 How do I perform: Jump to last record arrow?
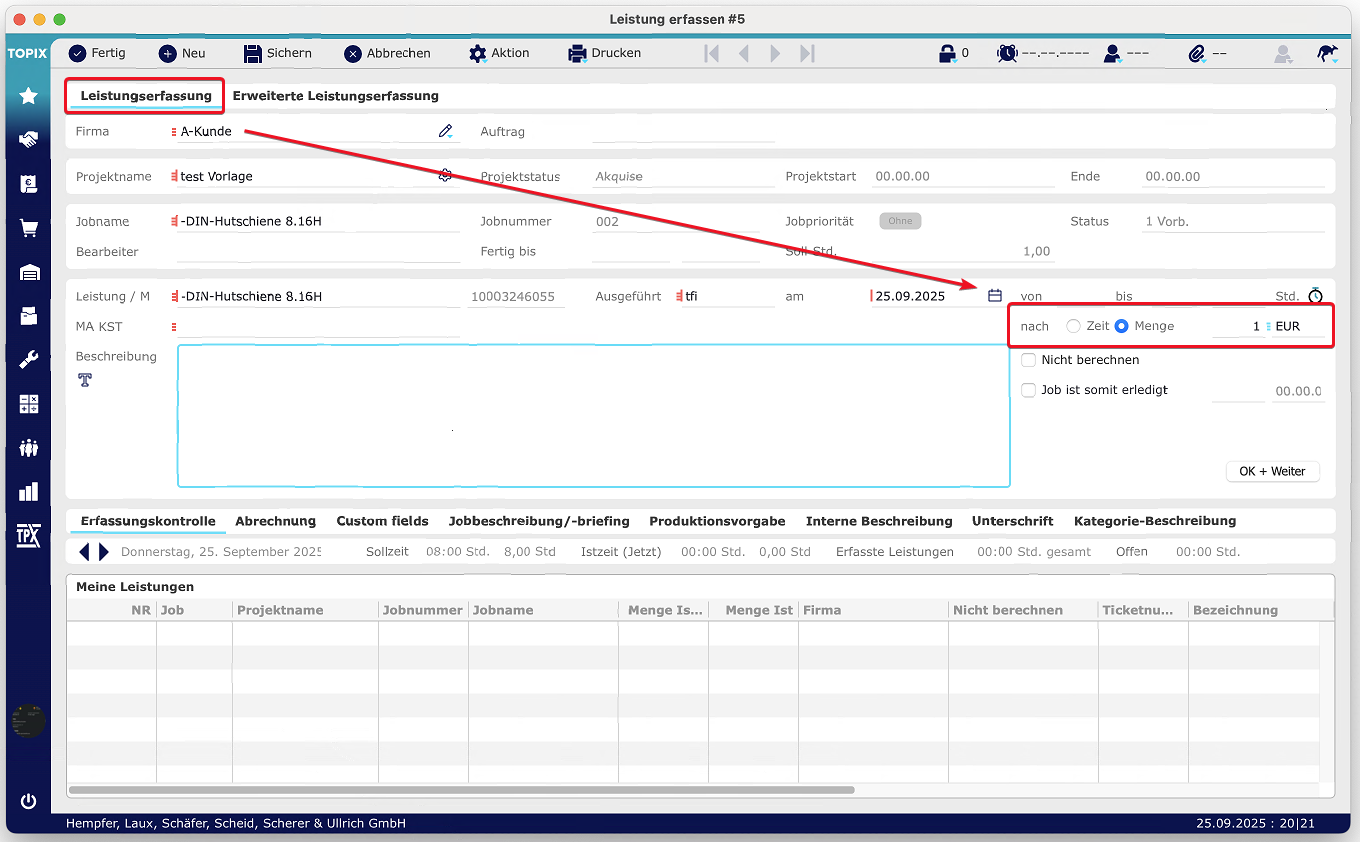[807, 53]
